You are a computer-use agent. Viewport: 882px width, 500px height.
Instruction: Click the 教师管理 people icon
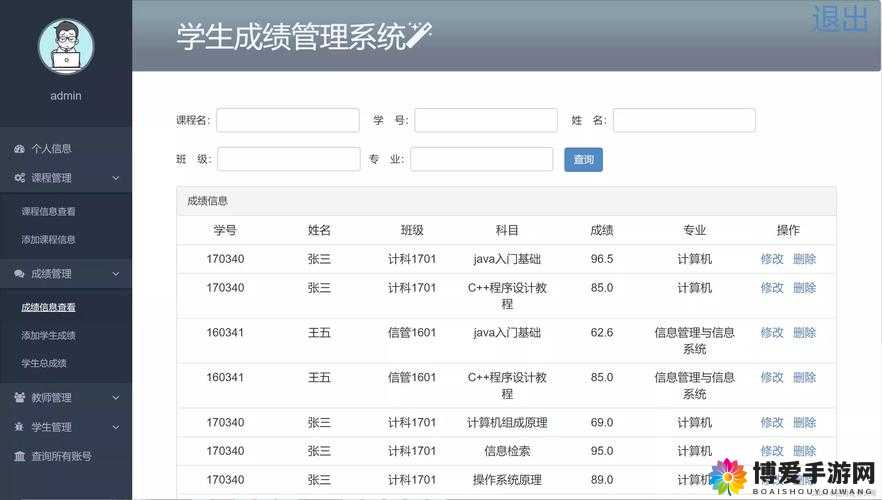click(19, 398)
